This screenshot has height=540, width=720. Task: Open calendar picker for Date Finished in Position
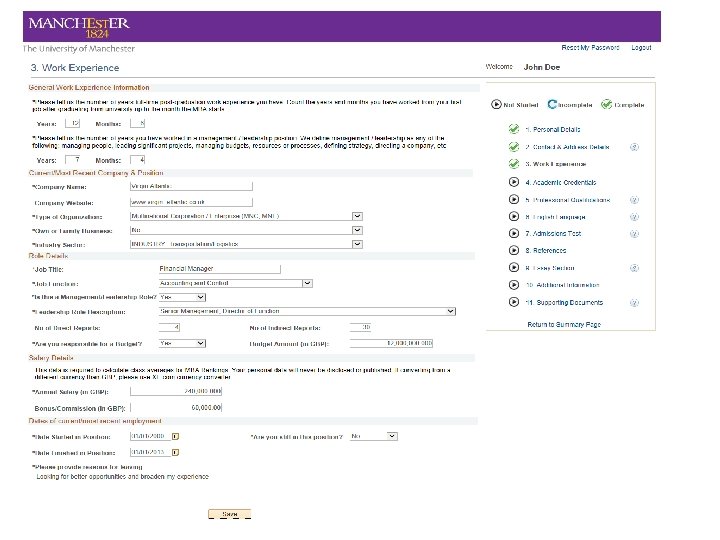(x=175, y=452)
